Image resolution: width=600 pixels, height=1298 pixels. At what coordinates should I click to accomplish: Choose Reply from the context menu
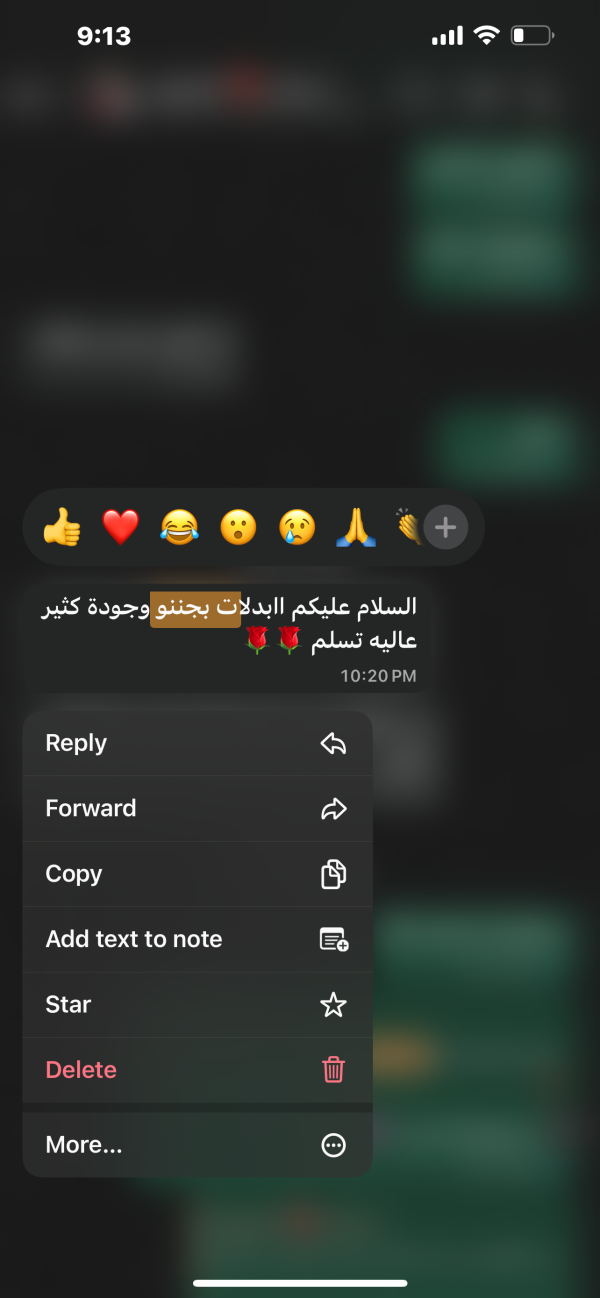198,743
